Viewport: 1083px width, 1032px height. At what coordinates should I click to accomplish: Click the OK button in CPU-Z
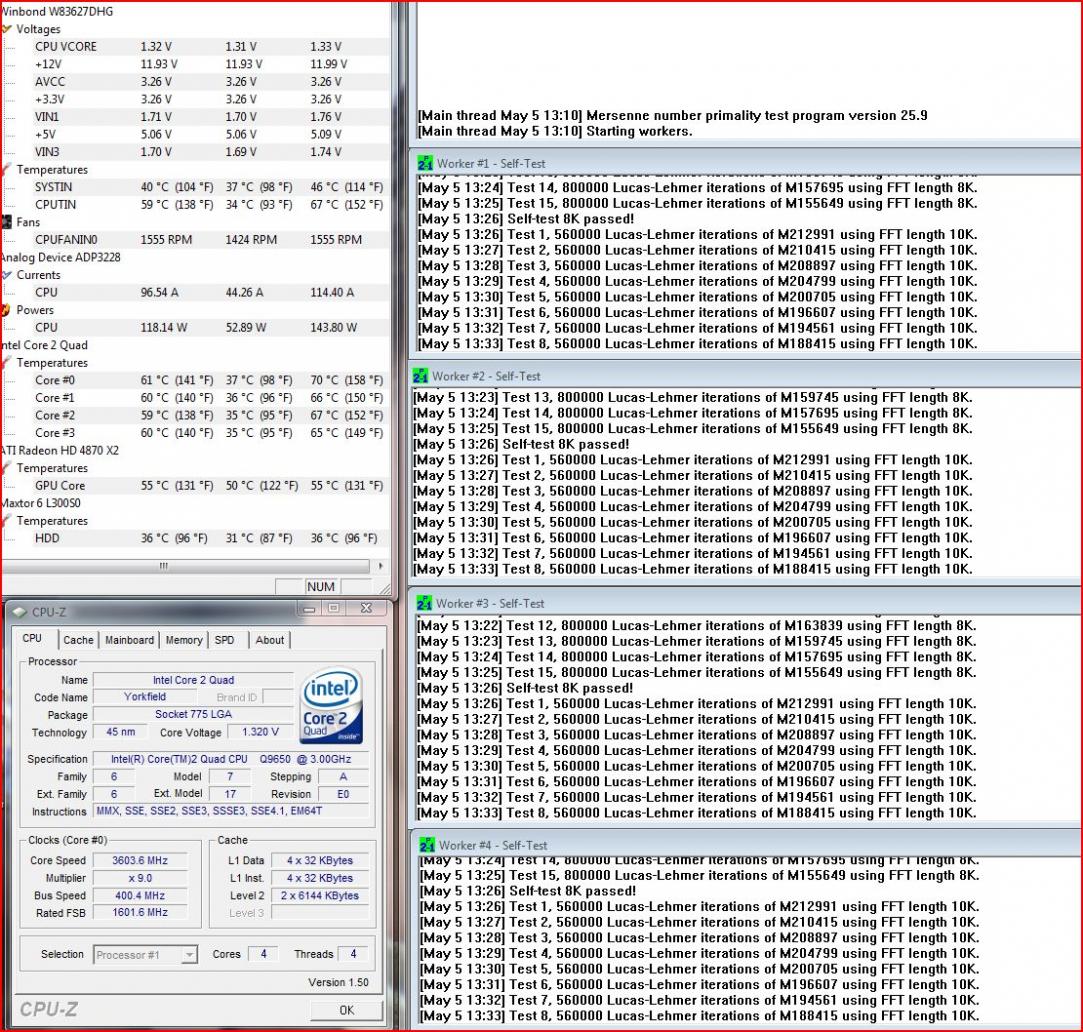[347, 1010]
